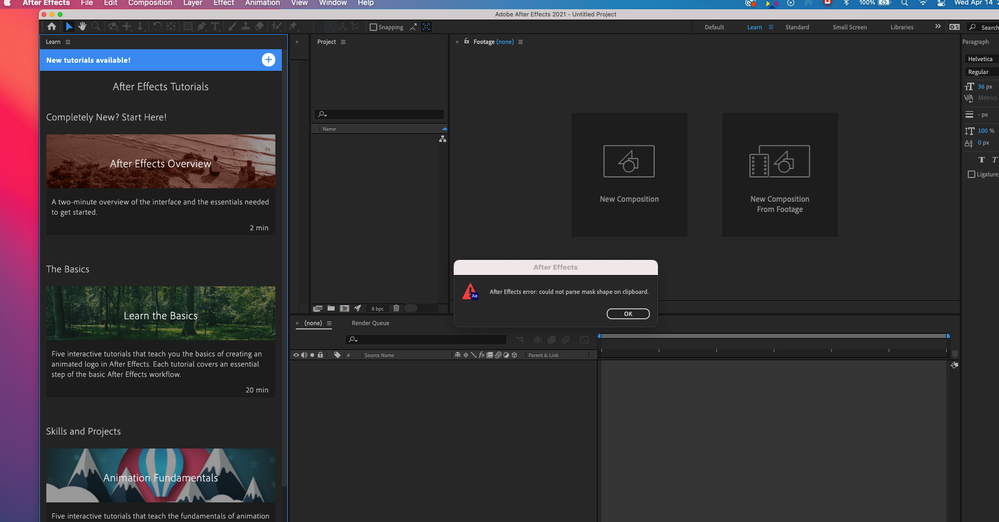Open the 8 bpc color depth setting
Viewport: 999px width, 522px height.
[x=378, y=308]
